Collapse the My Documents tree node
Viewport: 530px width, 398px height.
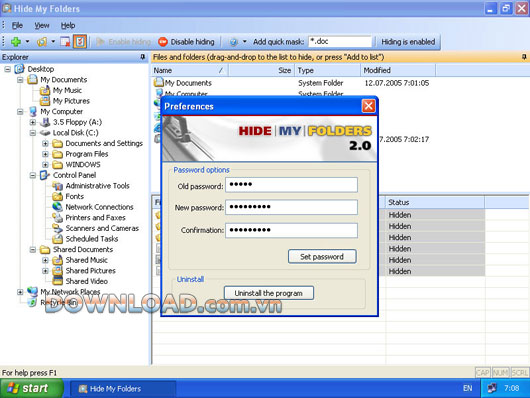point(20,80)
